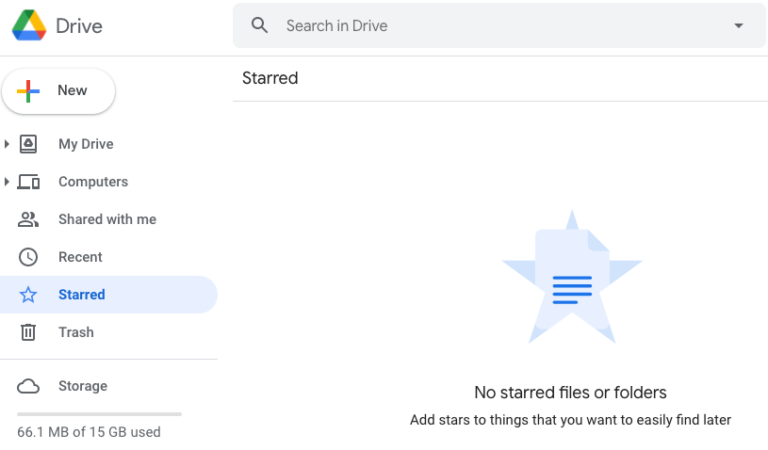Open the "66.1 MB of 15 GB used" link
The image size is (768, 450).
(x=89, y=432)
